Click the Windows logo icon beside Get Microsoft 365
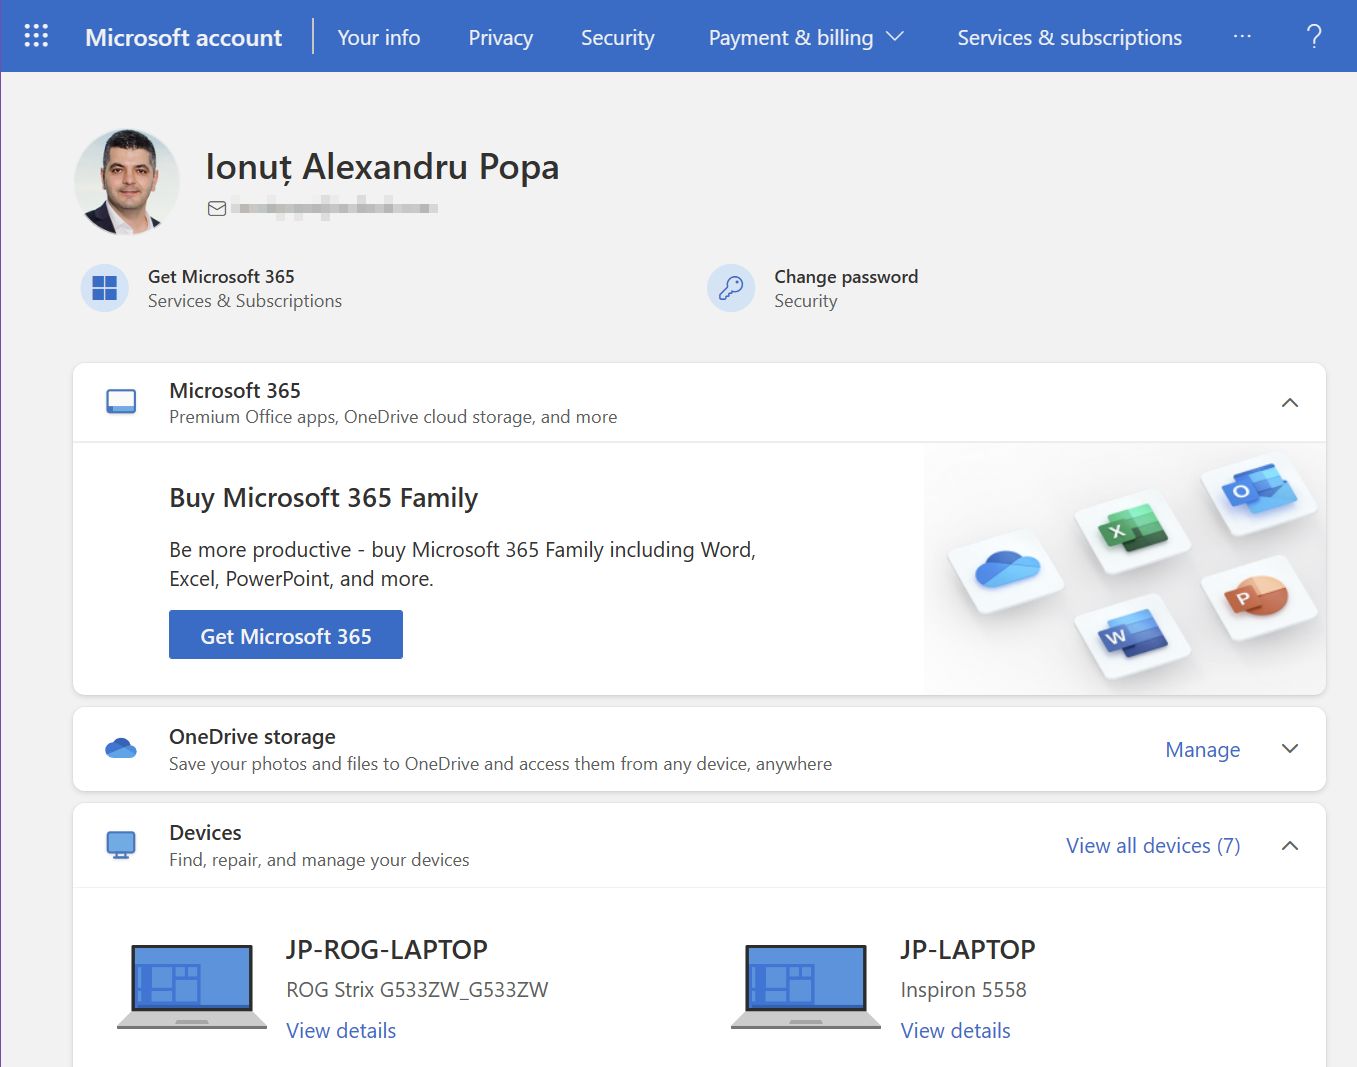The height and width of the screenshot is (1067, 1357). [x=104, y=288]
